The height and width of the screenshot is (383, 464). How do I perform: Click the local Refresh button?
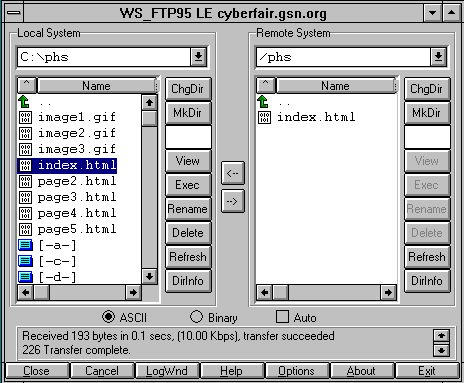pyautogui.click(x=188, y=257)
